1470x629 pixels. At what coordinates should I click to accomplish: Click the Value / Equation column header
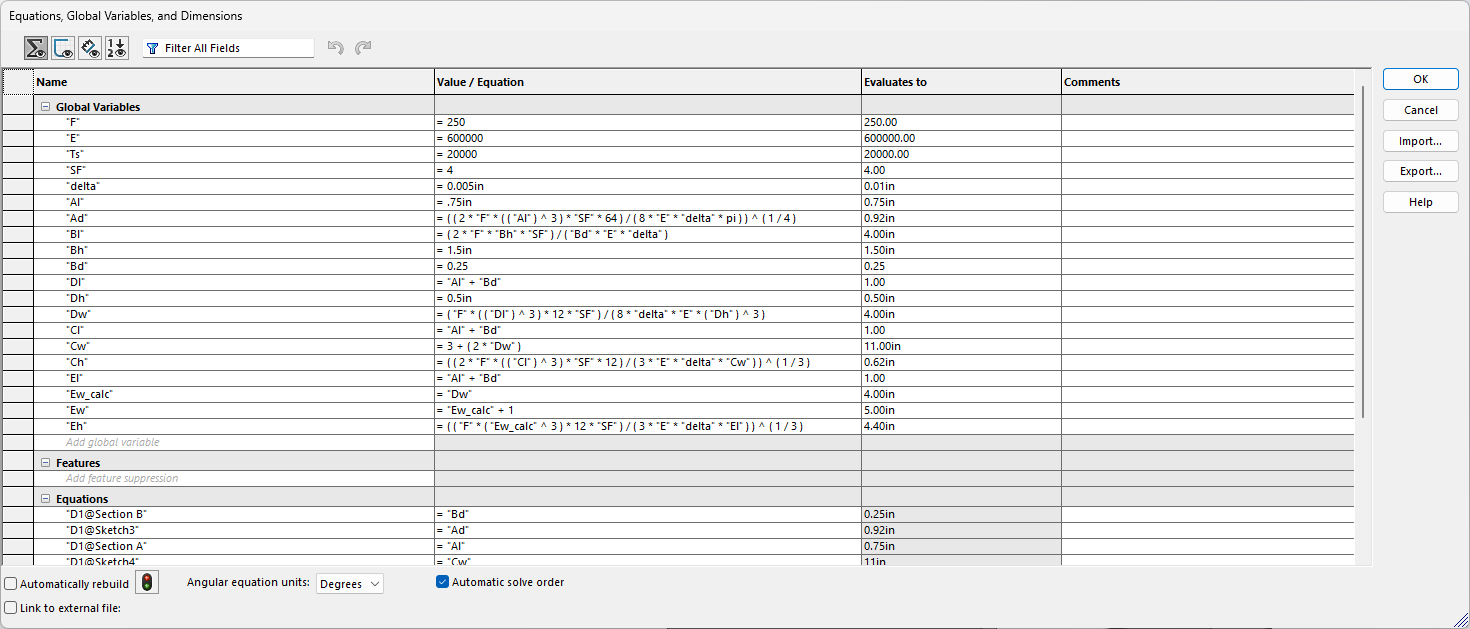647,82
